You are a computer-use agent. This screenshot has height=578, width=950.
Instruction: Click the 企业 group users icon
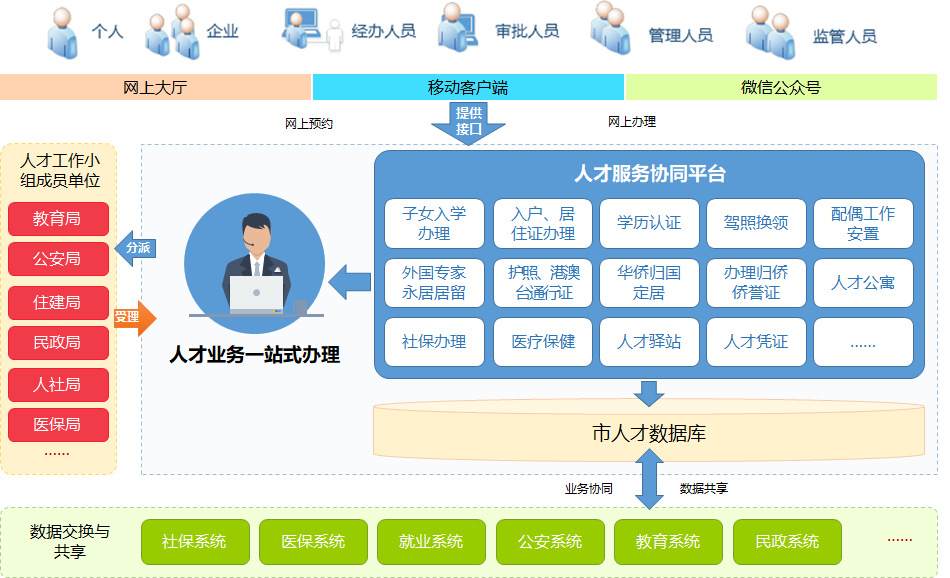pyautogui.click(x=172, y=31)
